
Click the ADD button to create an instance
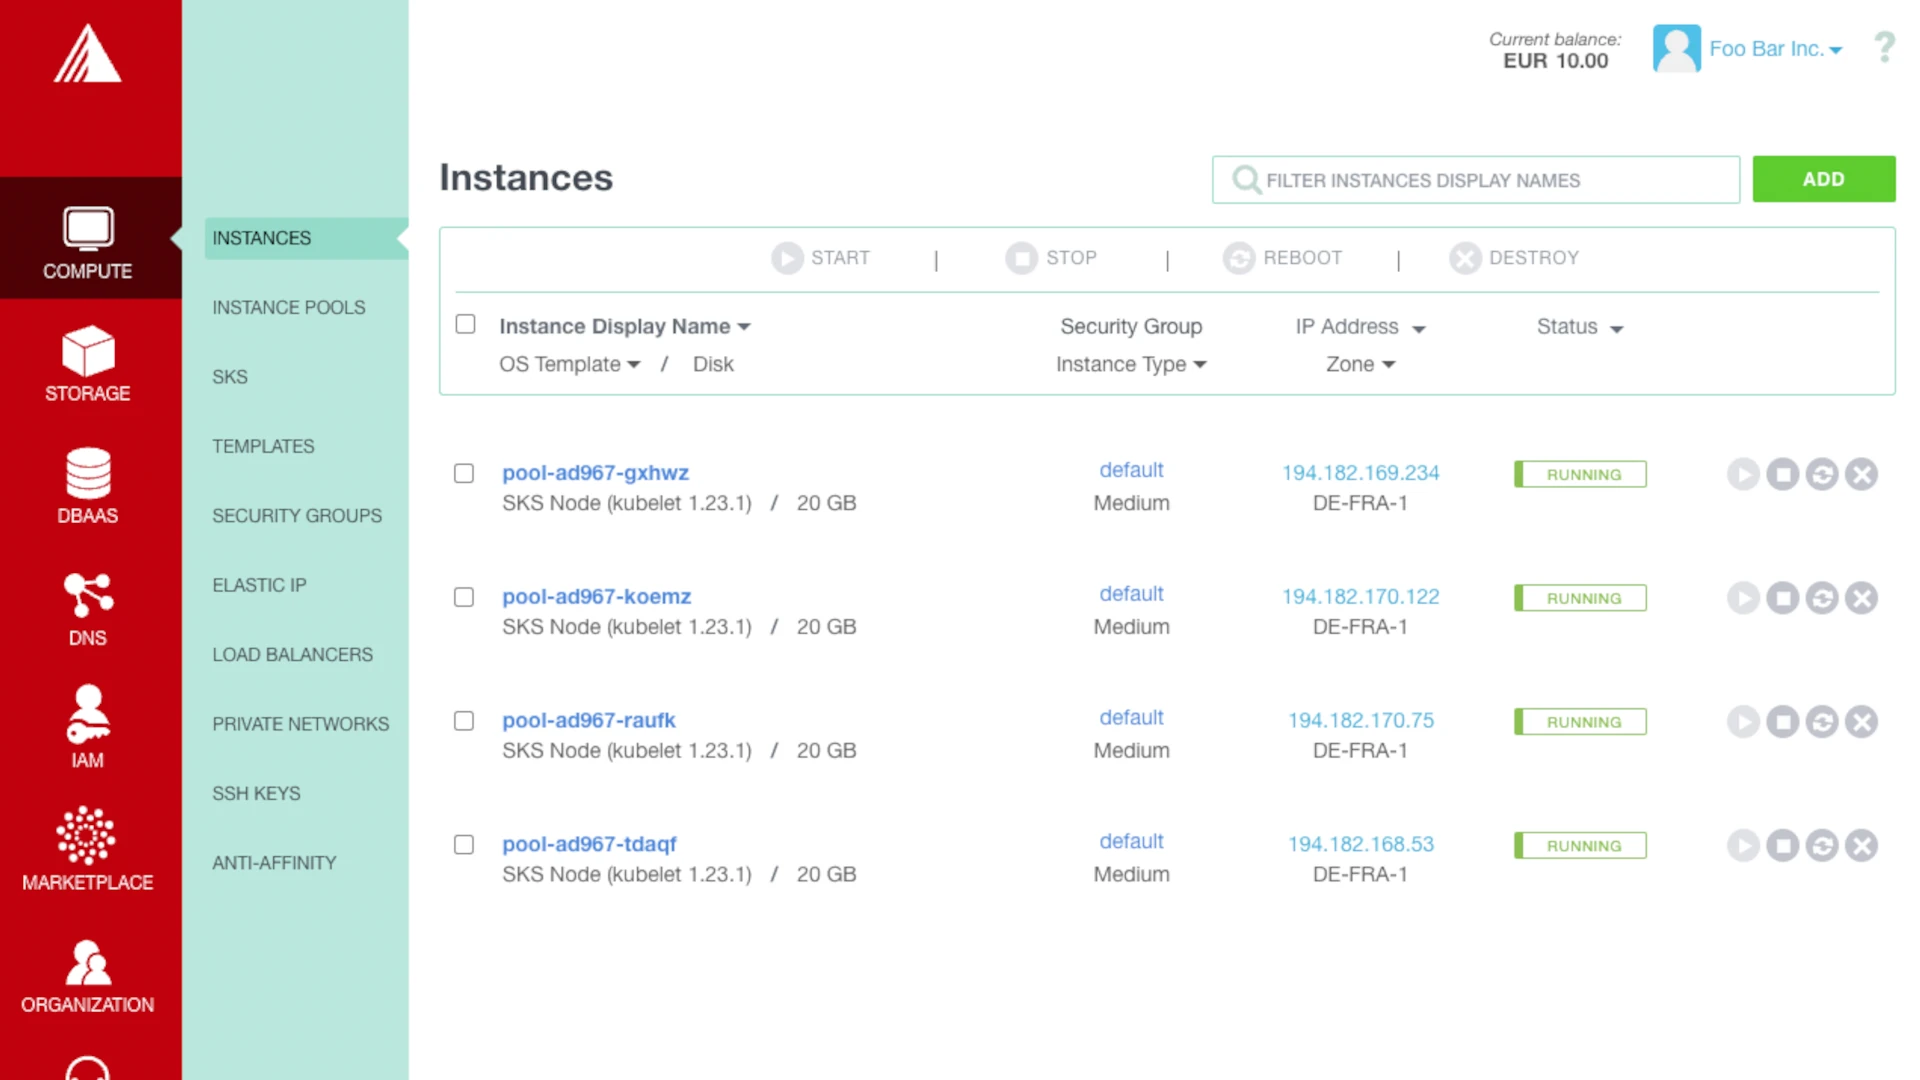coord(1823,178)
